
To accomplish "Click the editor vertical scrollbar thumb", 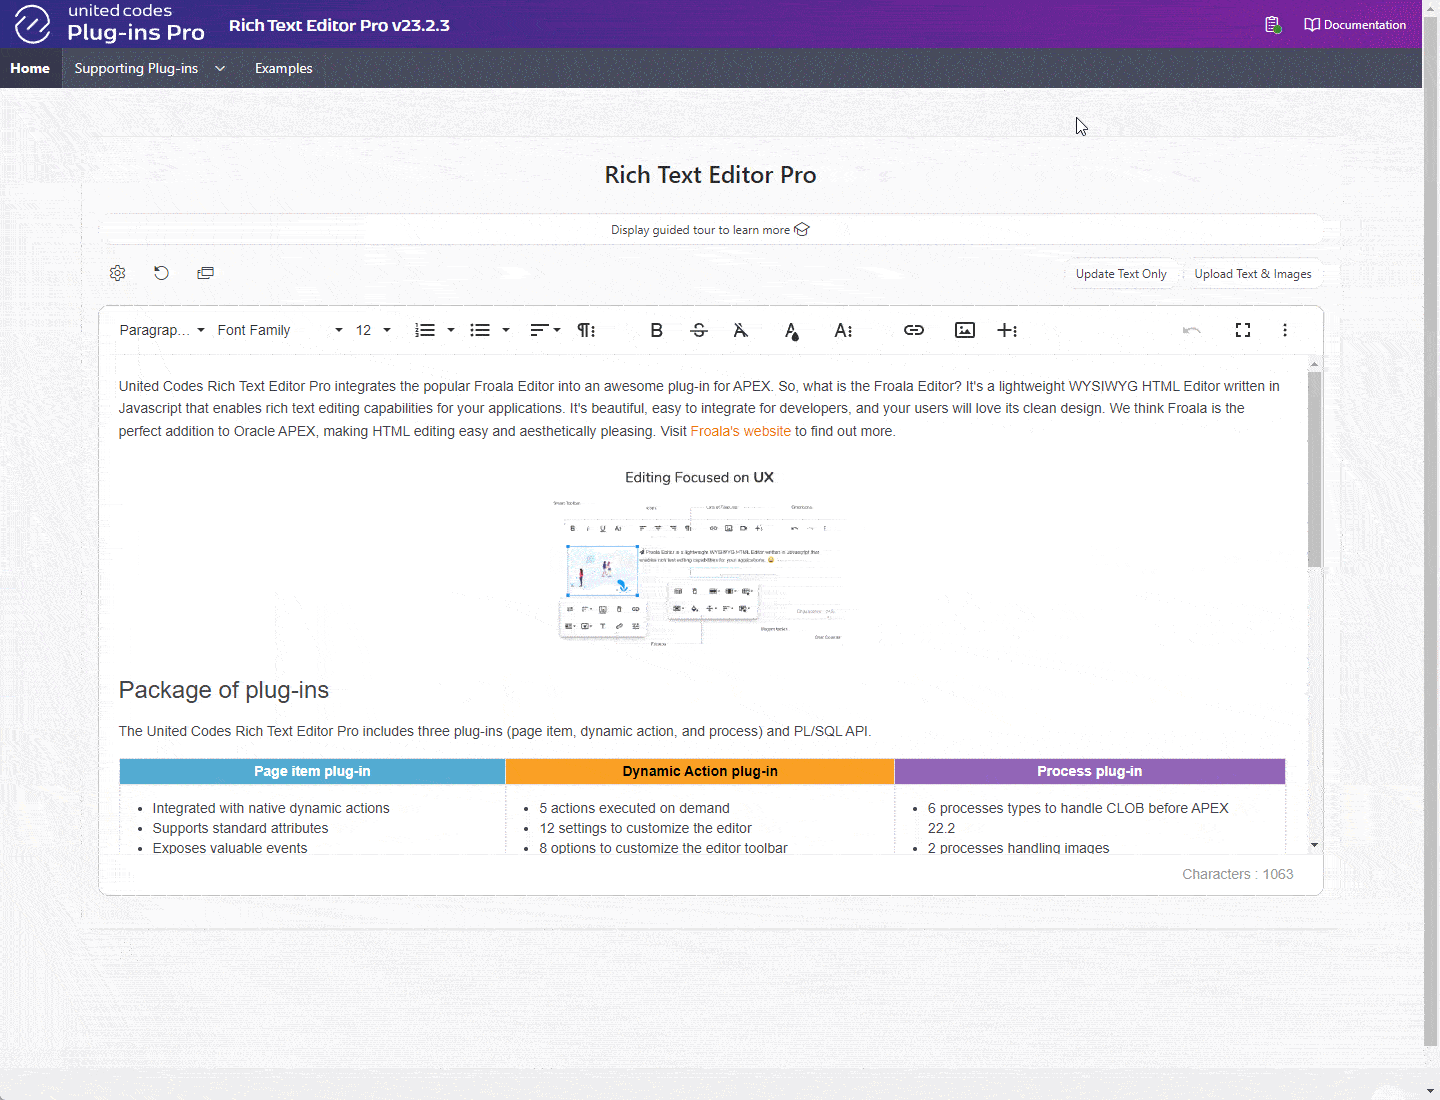I will [x=1315, y=470].
